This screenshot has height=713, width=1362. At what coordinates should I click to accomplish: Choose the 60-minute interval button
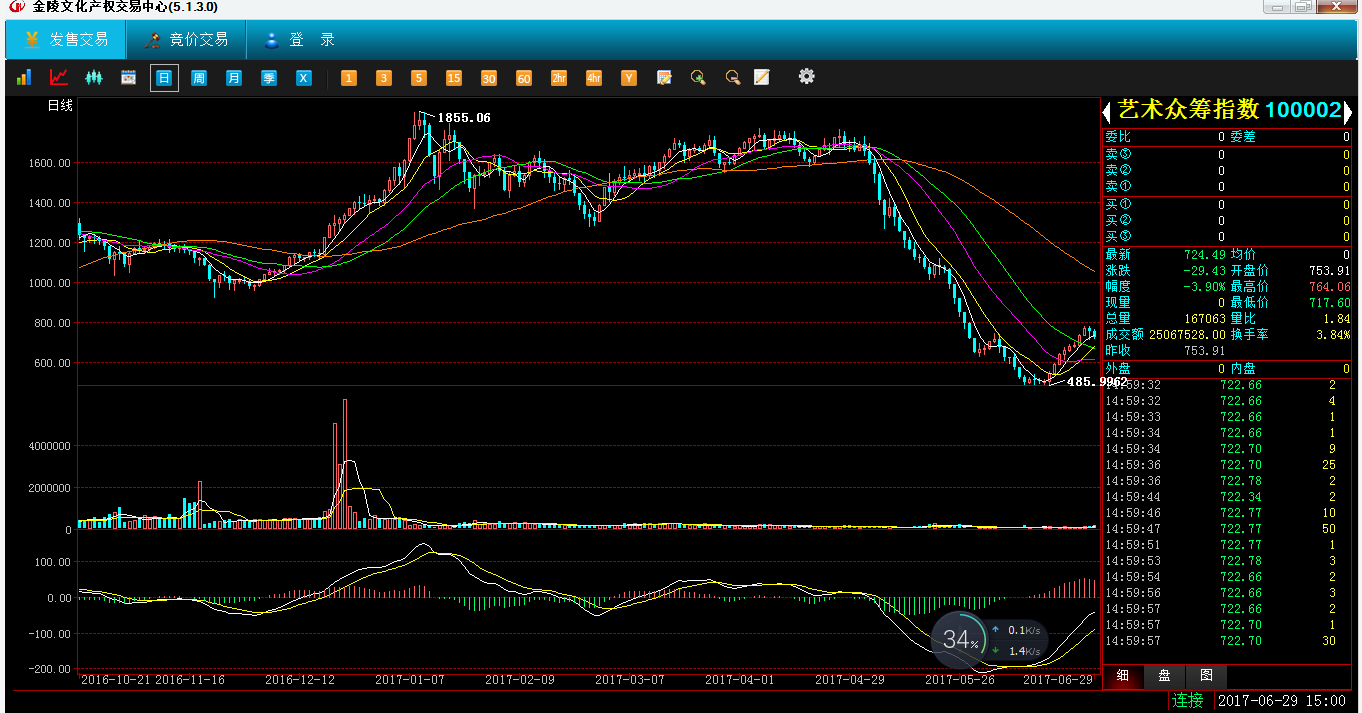[524, 77]
